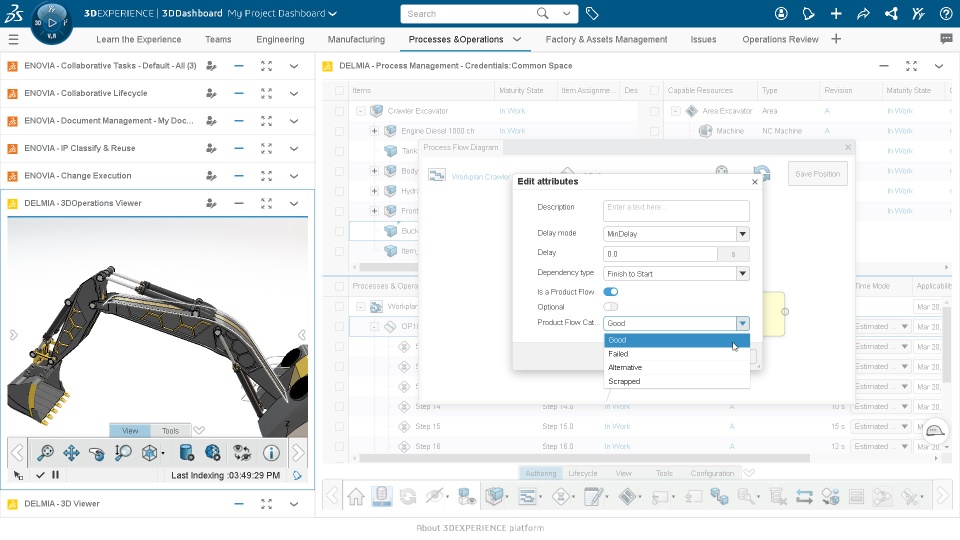This screenshot has width=960, height=540.
Task: Close the Edit attributes dialog
Action: 755,182
